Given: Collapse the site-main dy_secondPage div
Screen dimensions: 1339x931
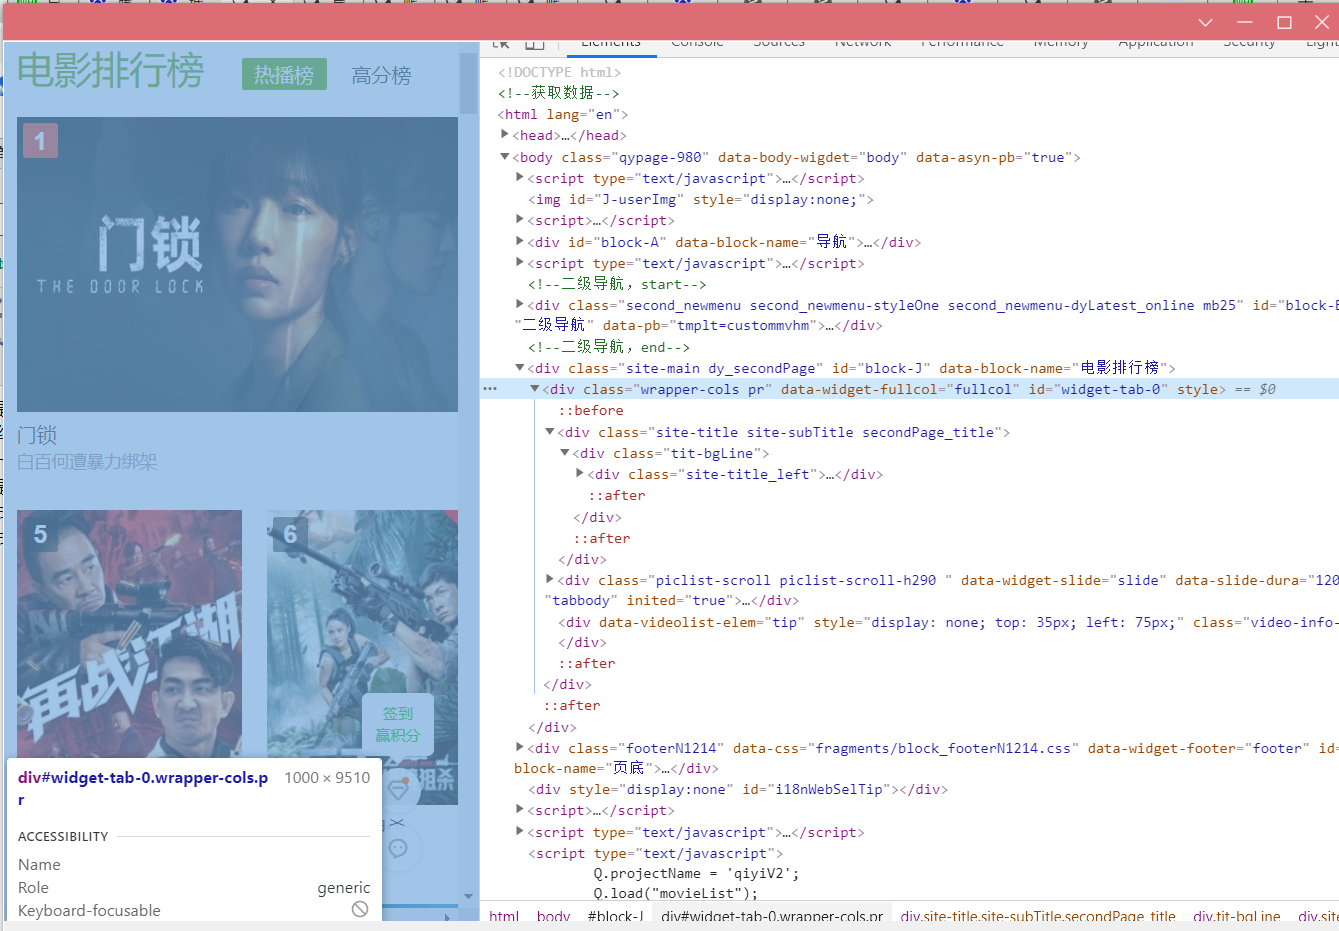Looking at the screenshot, I should pyautogui.click(x=520, y=367).
